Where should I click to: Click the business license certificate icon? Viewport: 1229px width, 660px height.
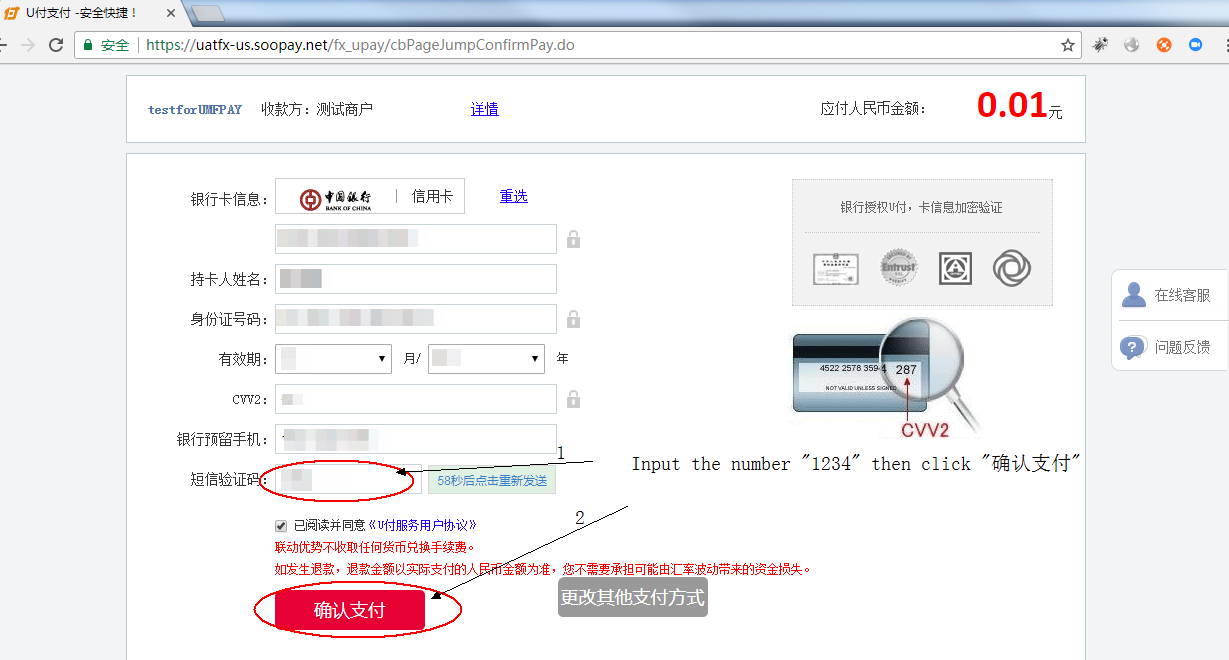click(x=836, y=267)
